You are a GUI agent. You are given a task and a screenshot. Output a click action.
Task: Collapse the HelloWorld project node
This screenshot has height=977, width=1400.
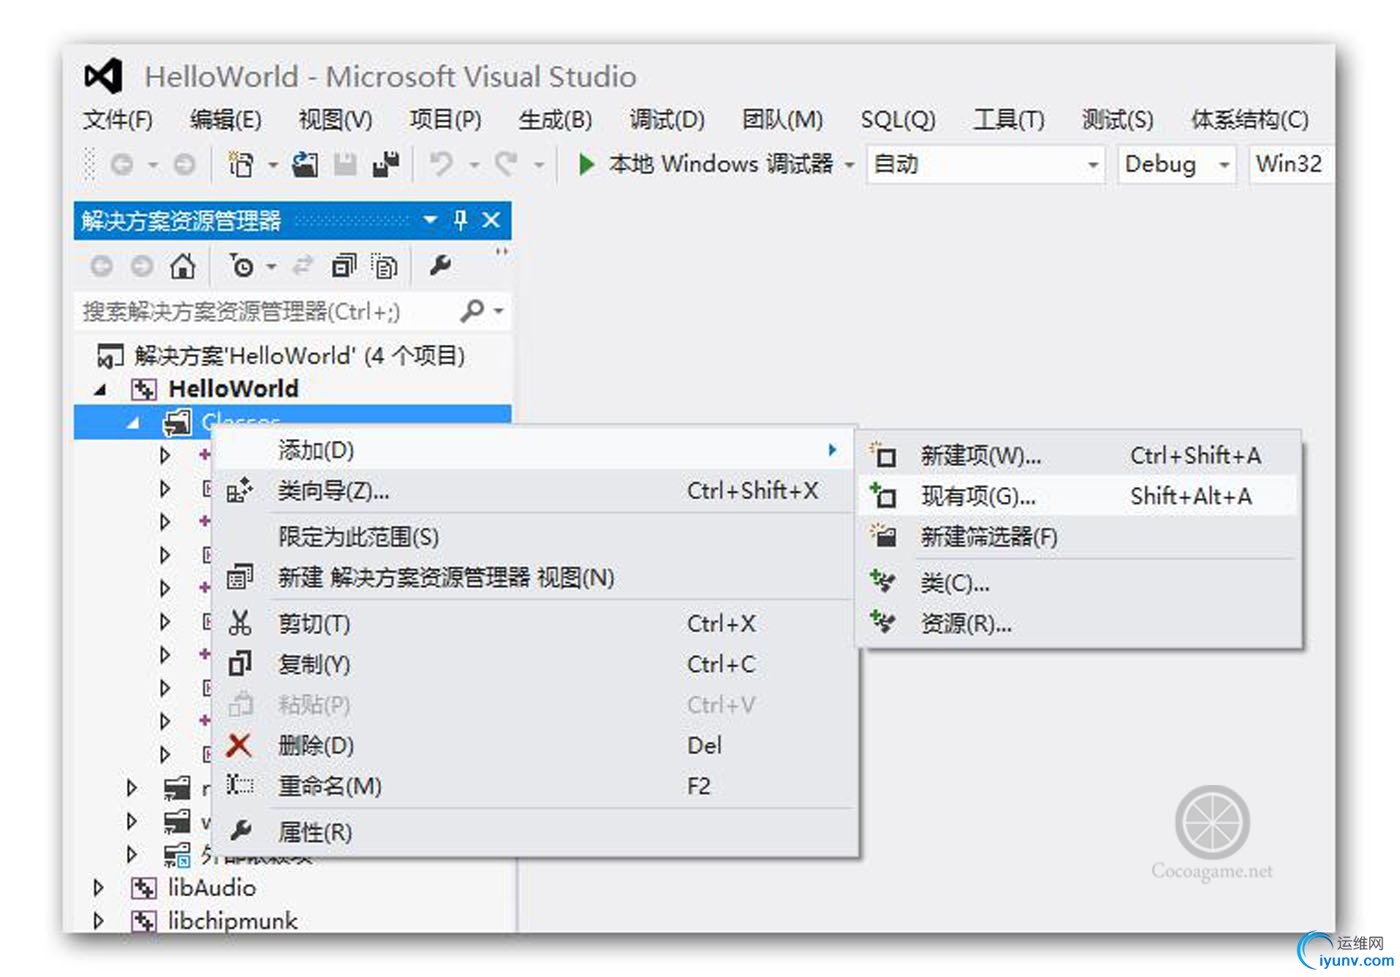pyautogui.click(x=100, y=389)
